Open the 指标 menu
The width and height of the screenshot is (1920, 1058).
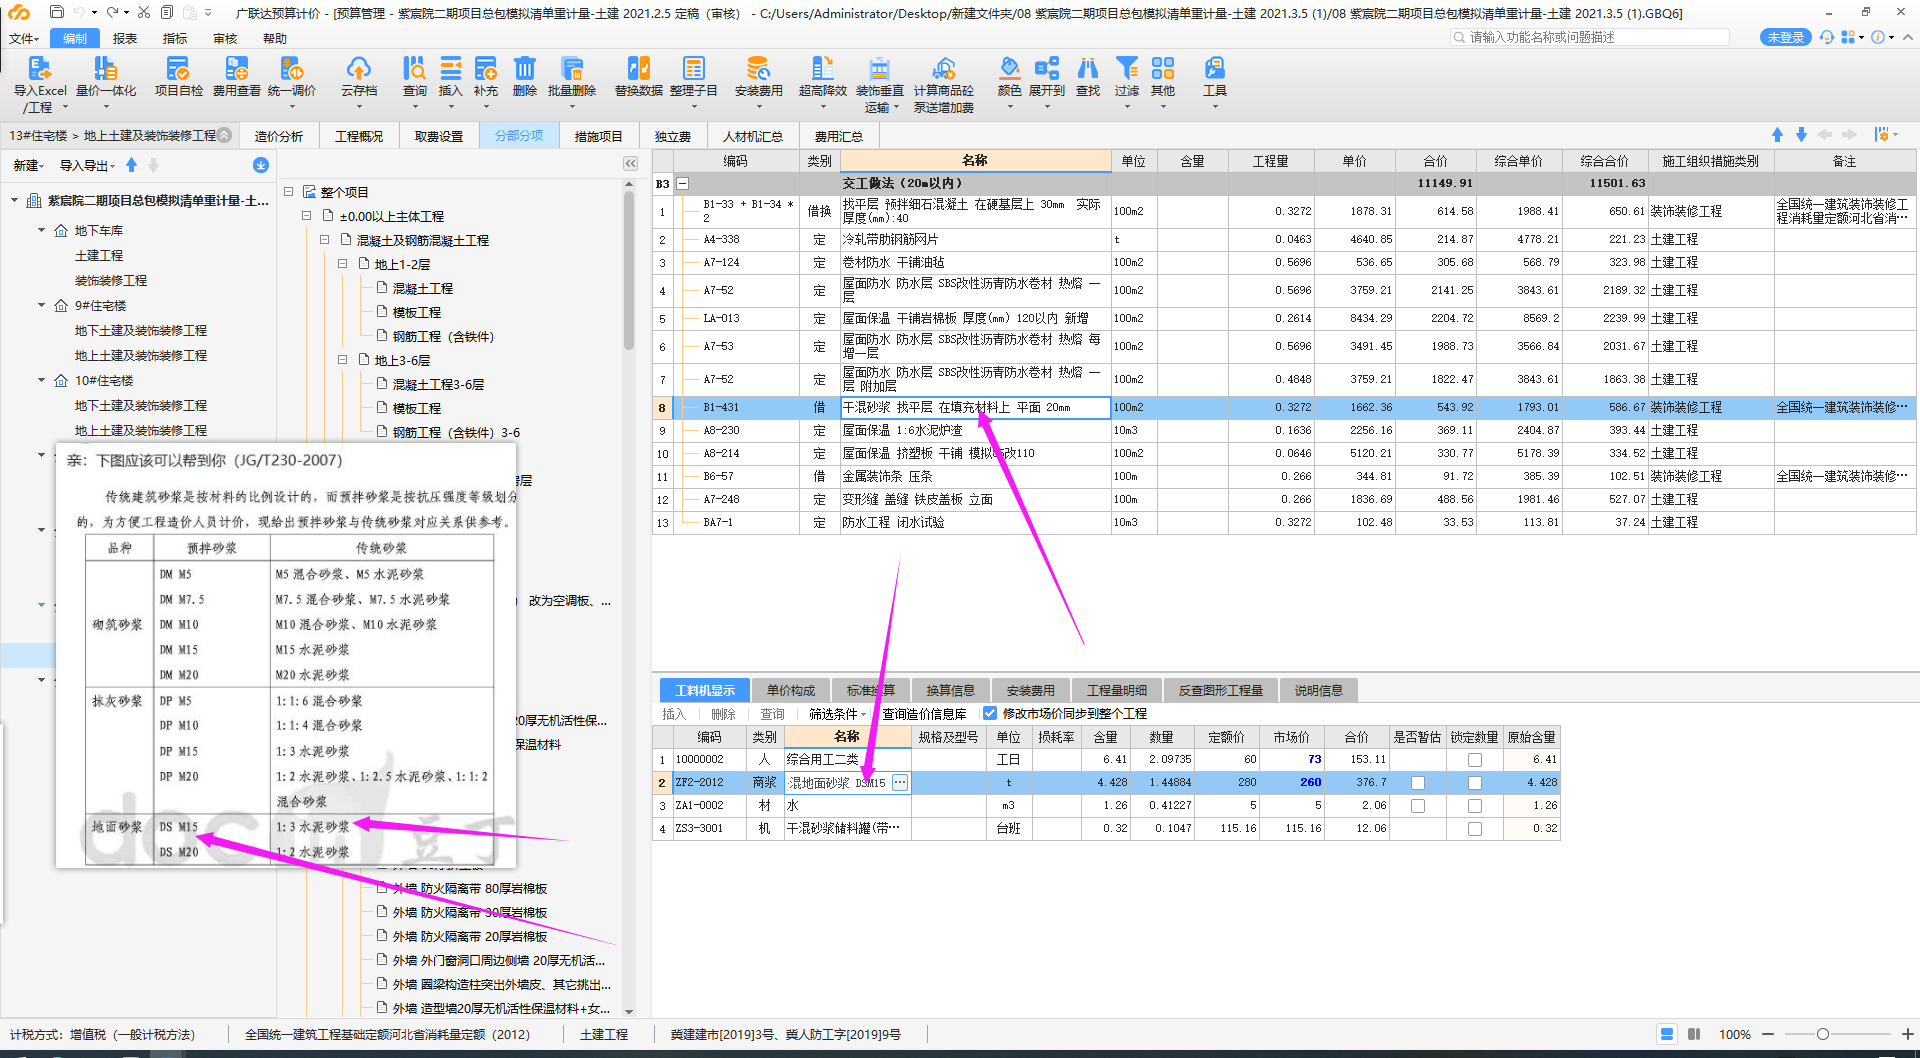(175, 38)
